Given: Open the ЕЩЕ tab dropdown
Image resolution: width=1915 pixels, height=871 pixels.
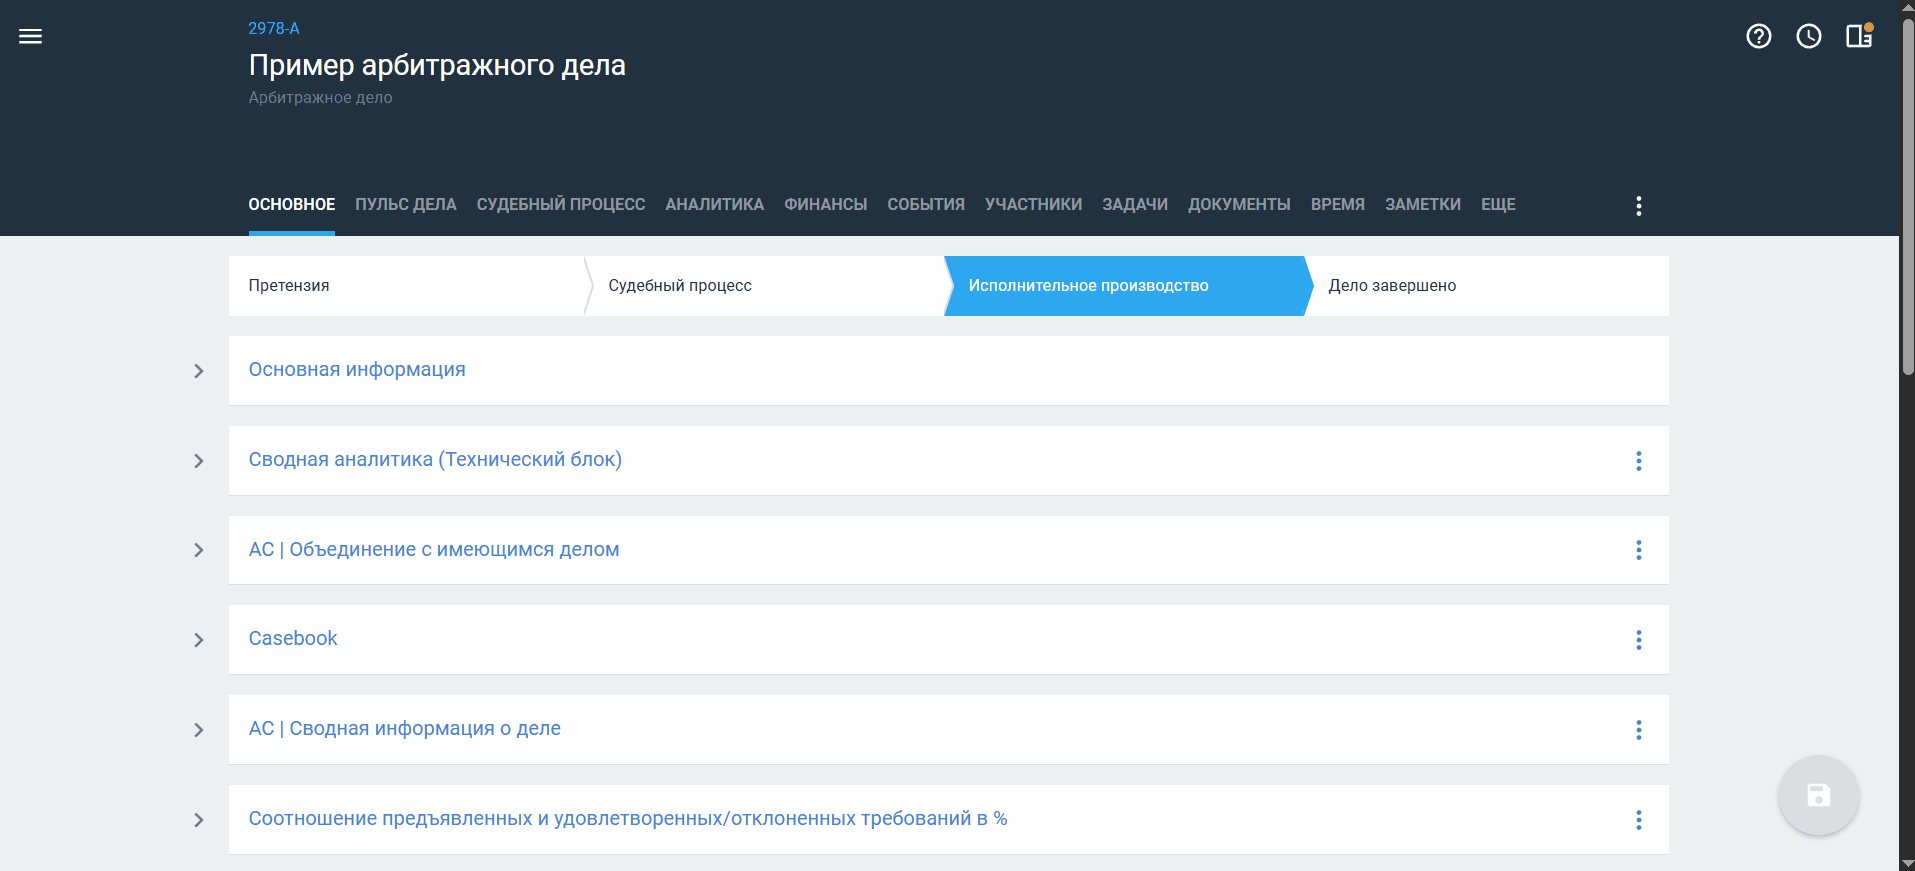Looking at the screenshot, I should pos(1497,205).
